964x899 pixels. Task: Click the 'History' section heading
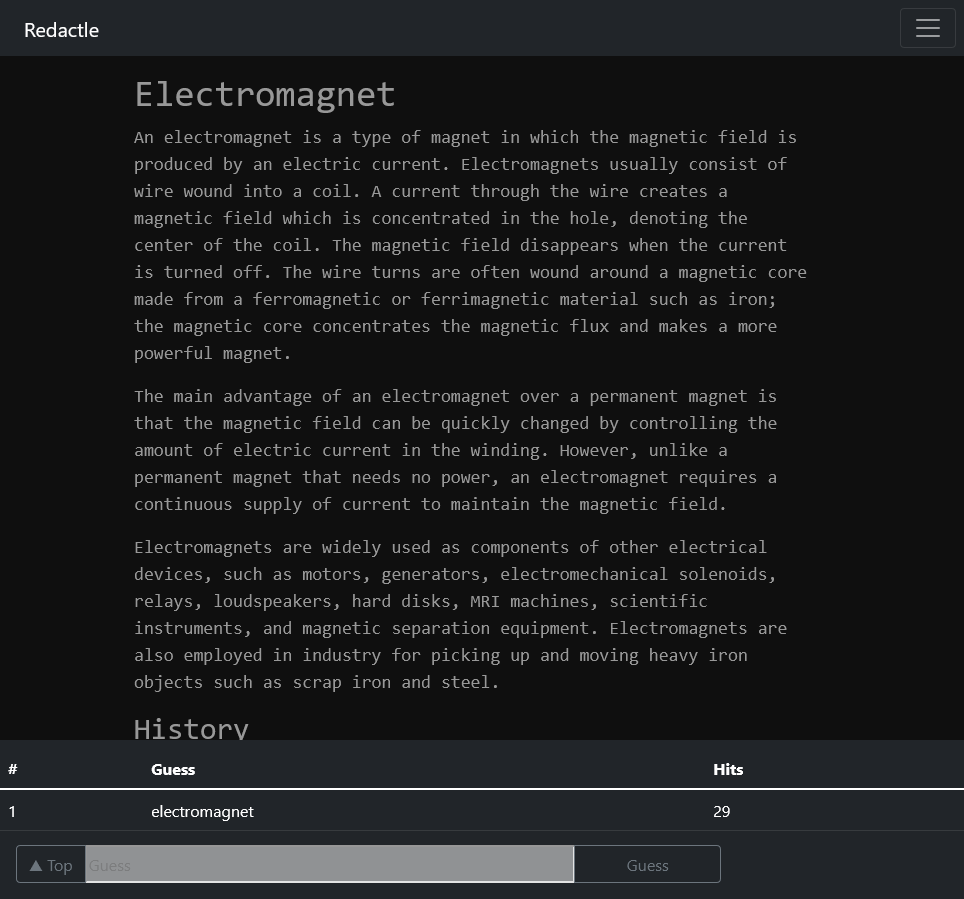tap(191, 728)
